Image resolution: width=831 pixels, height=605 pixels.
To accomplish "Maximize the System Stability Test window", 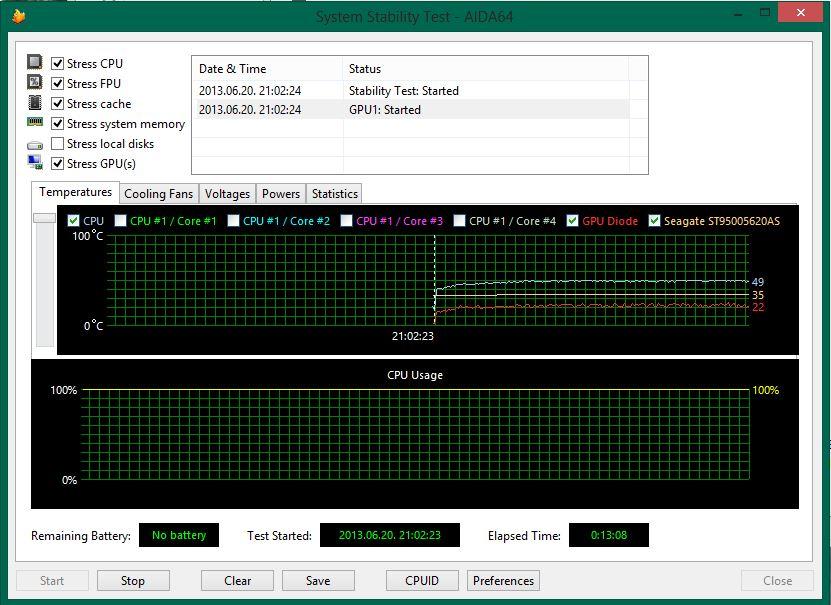I will click(x=765, y=13).
